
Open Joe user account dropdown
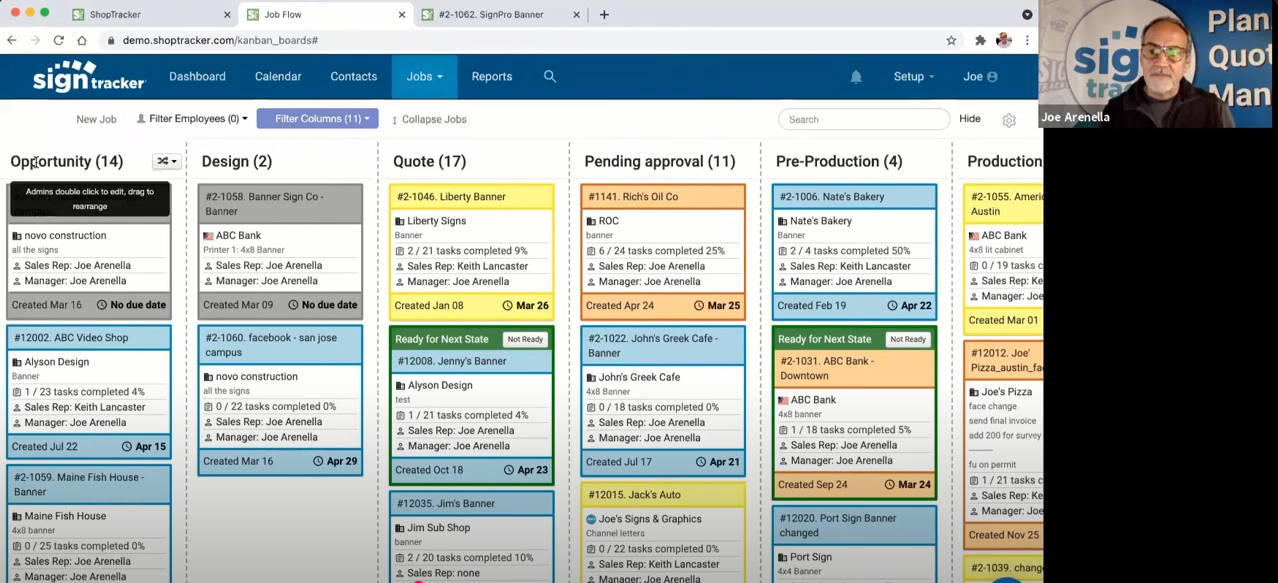pos(980,76)
